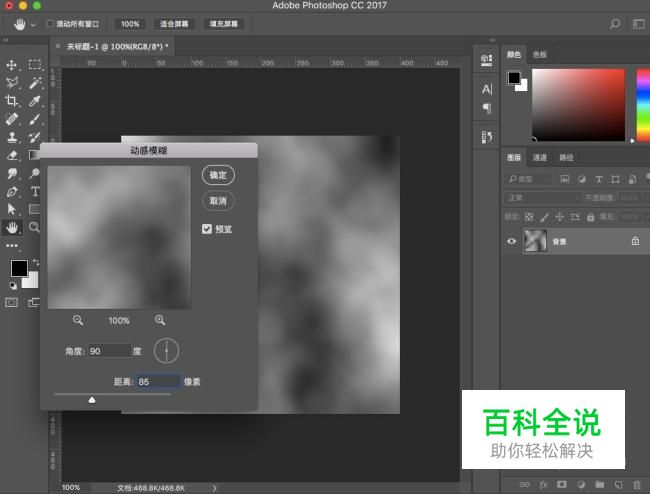The image size is (650, 494).
Task: Select the Brush tool
Action: click(35, 119)
